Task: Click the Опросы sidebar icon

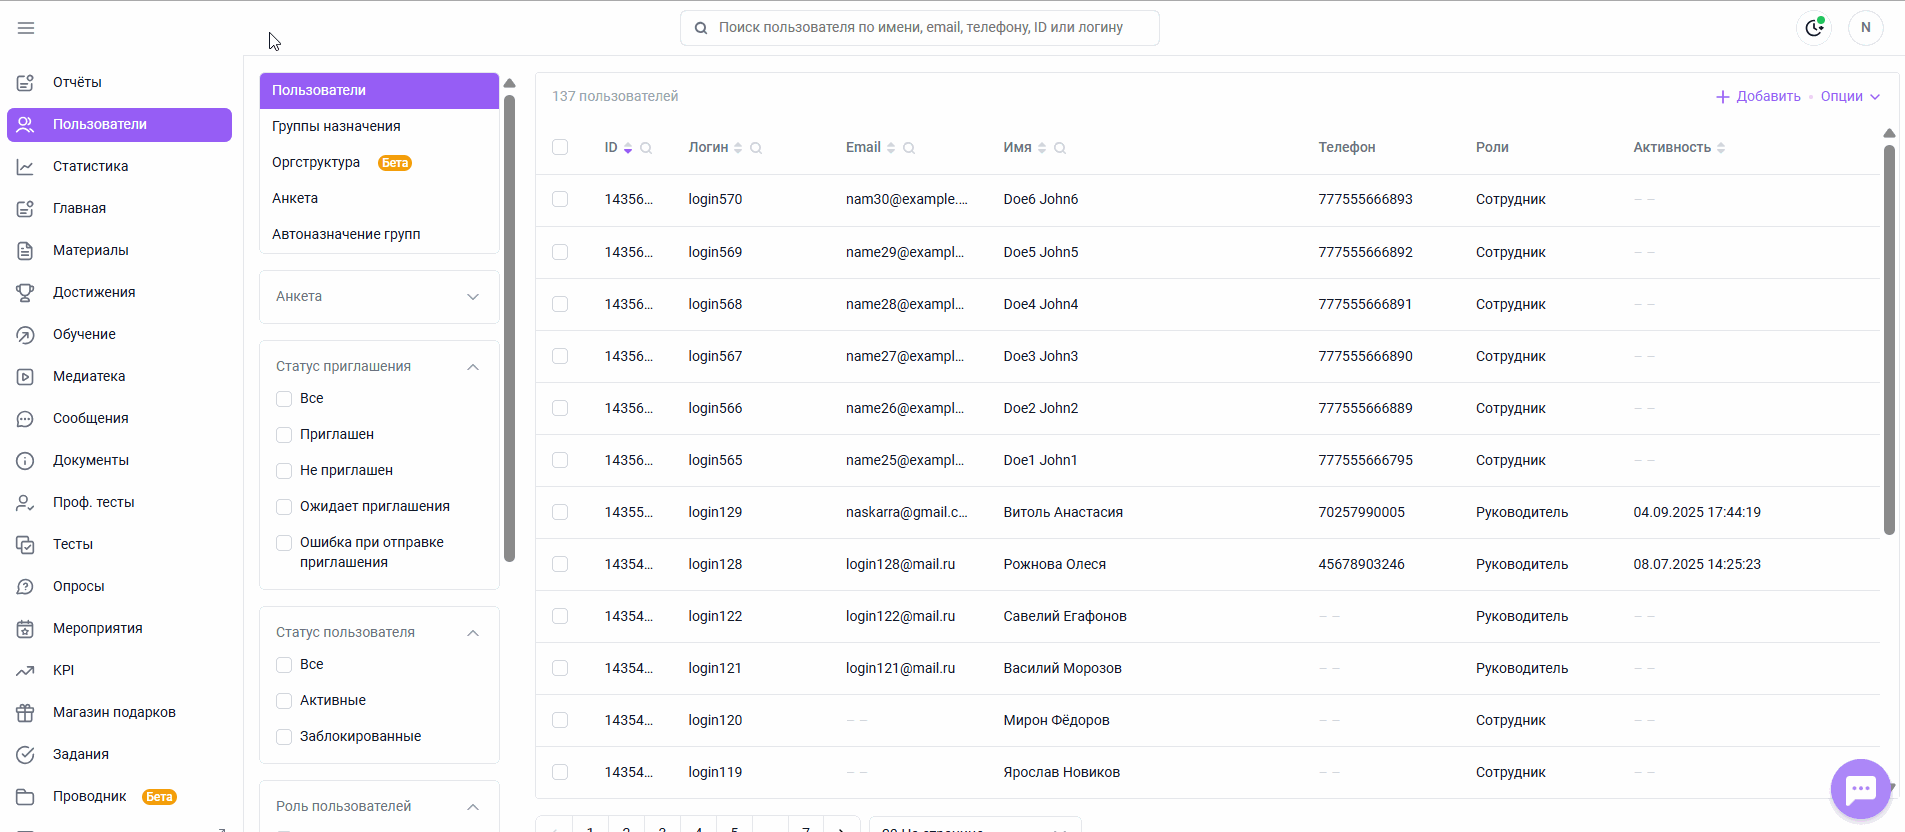Action: 26,586
